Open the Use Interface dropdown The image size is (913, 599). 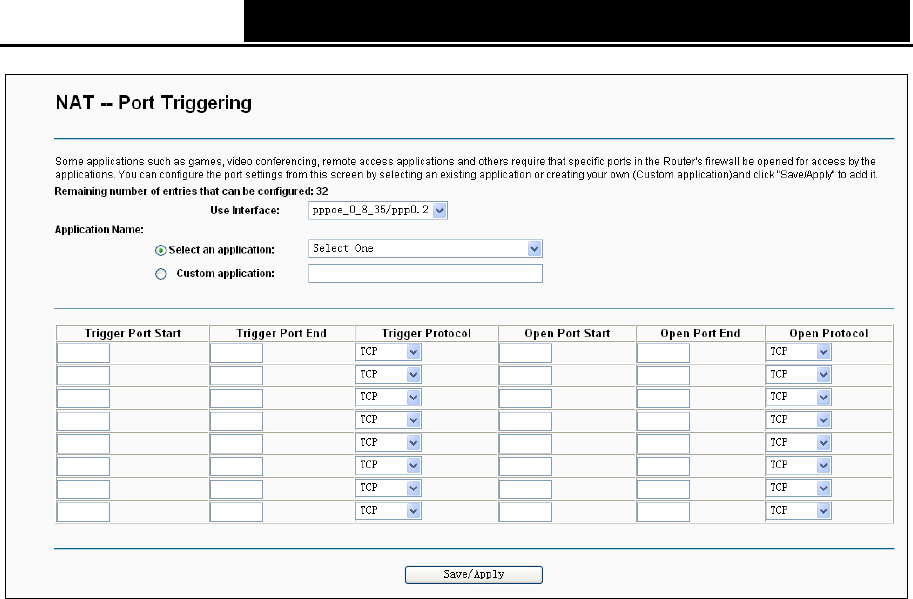378,210
